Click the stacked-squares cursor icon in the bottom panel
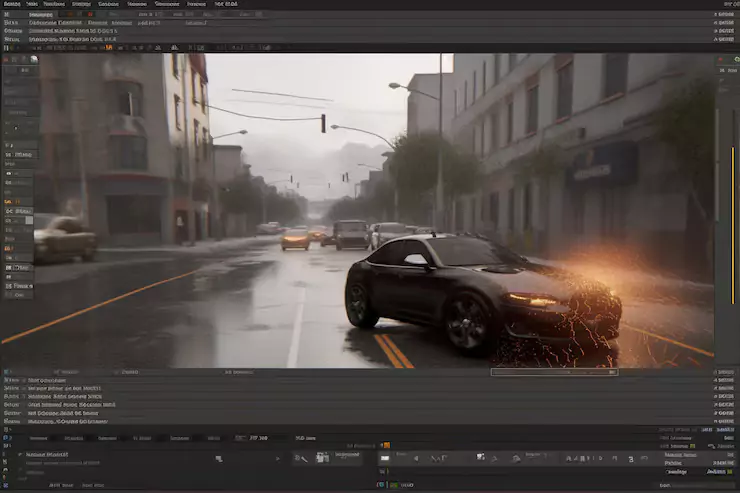 pyautogui.click(x=219, y=459)
